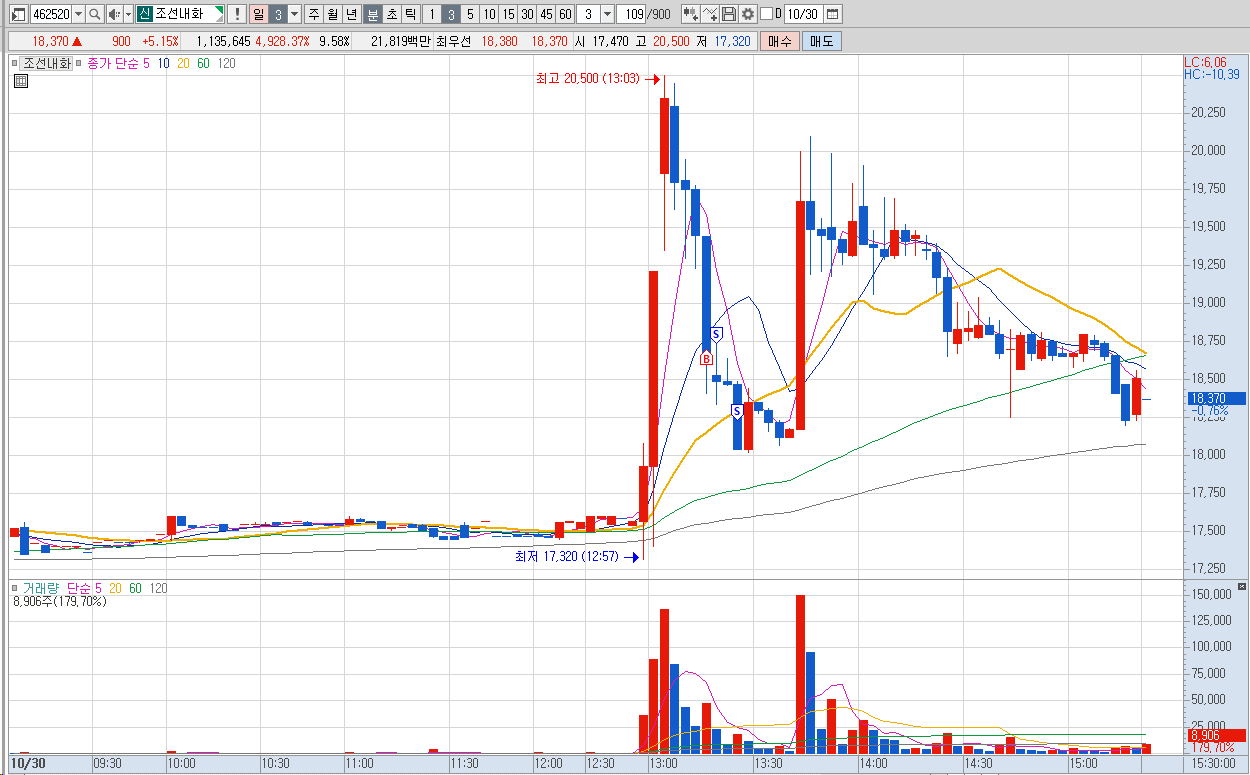Open stock search with the magnifier icon
This screenshot has height=775, width=1250.
coord(95,14)
